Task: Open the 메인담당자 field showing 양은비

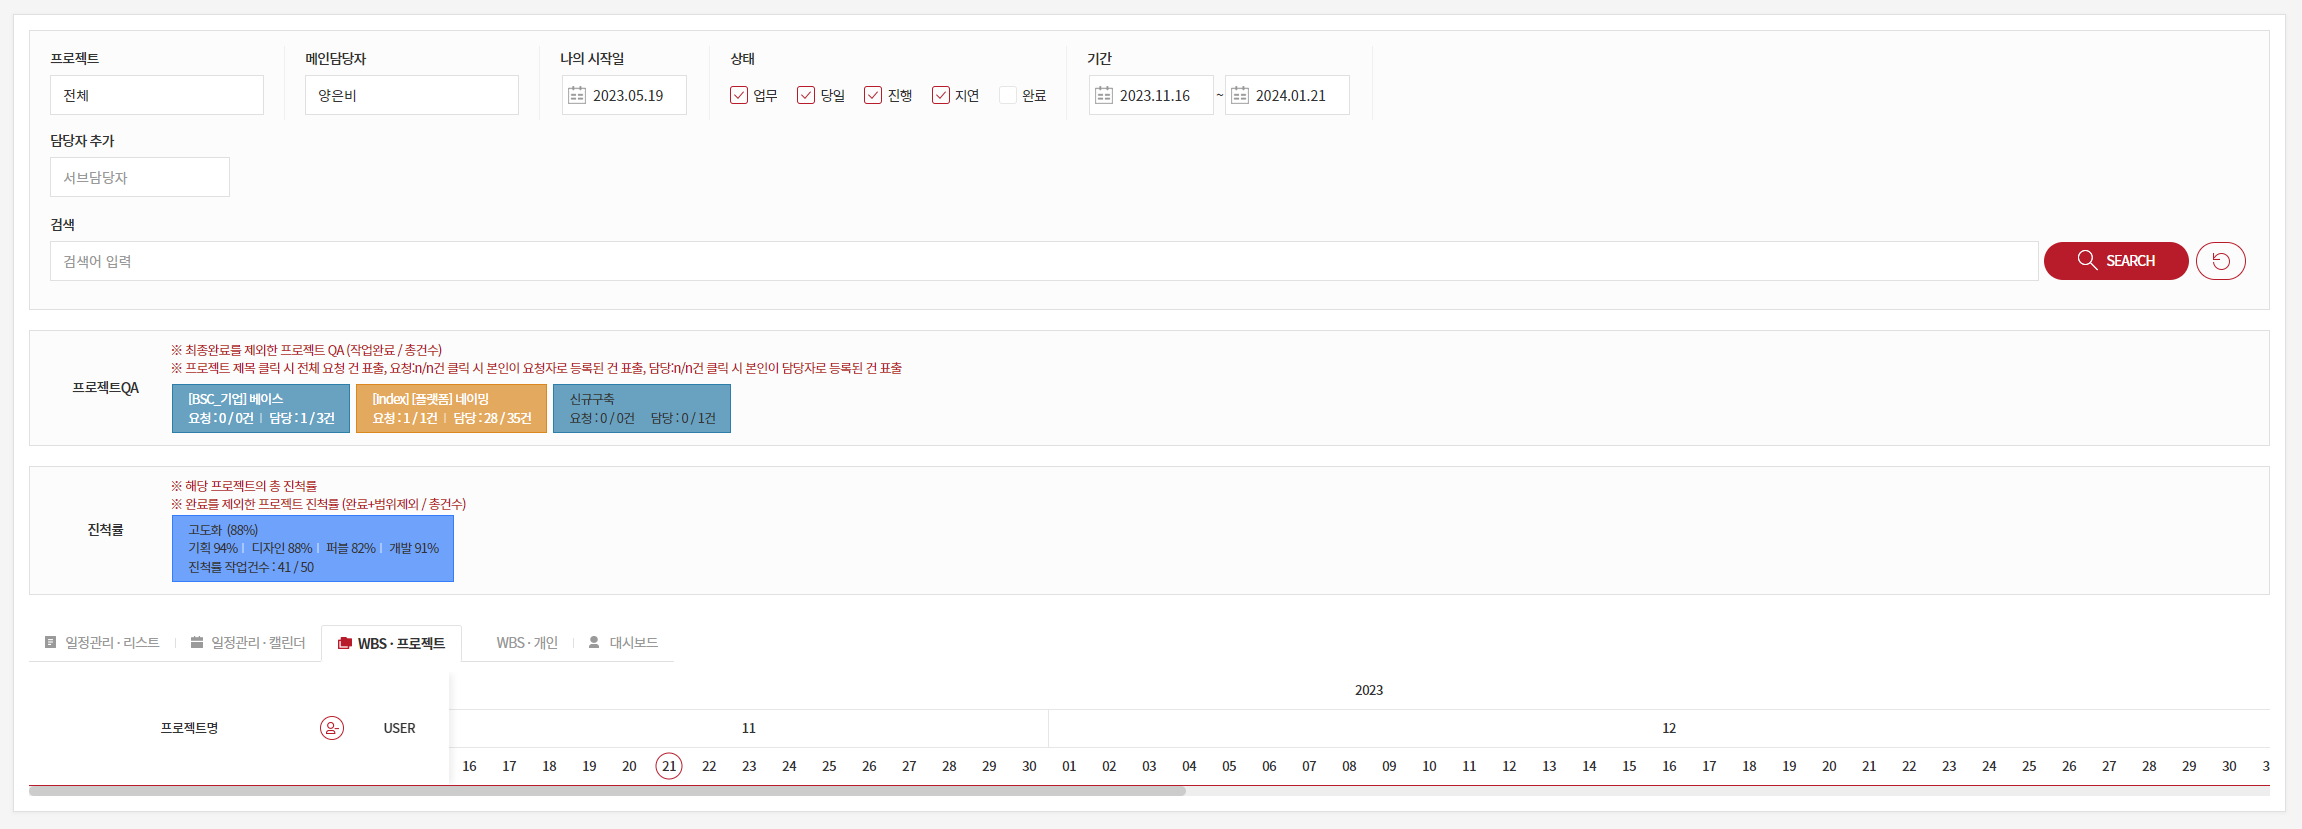Action: click(411, 95)
